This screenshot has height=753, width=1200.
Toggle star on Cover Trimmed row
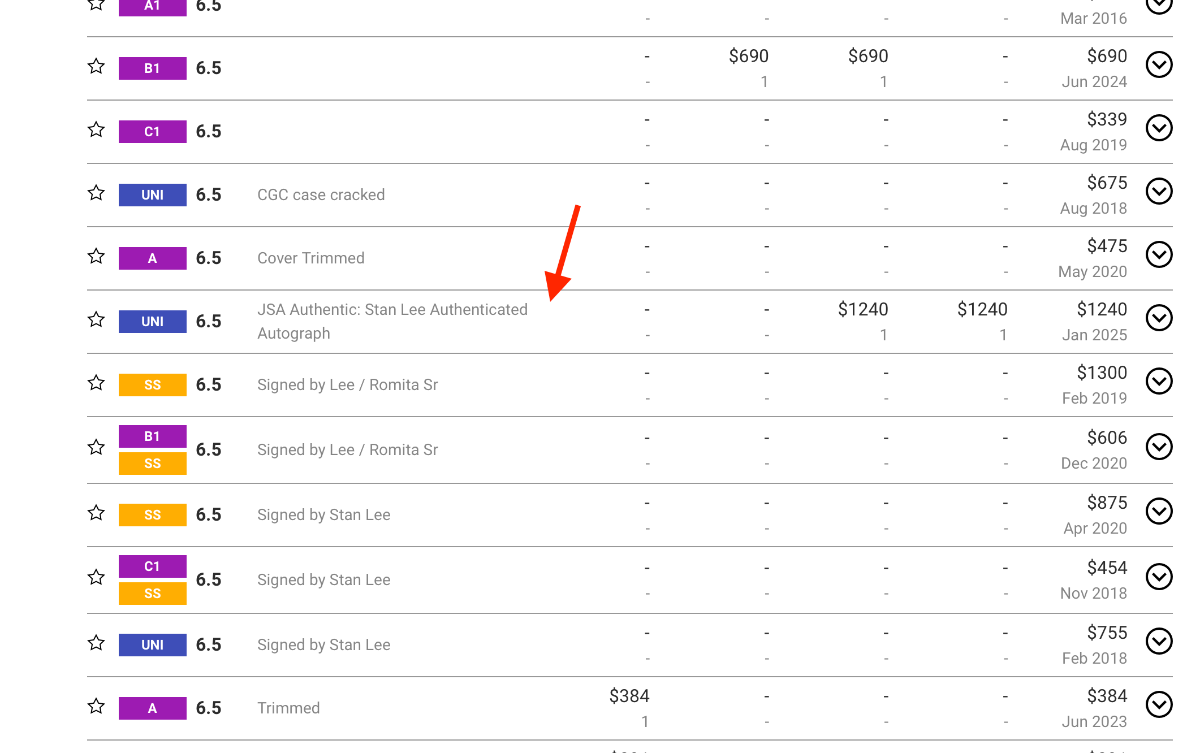tap(96, 257)
